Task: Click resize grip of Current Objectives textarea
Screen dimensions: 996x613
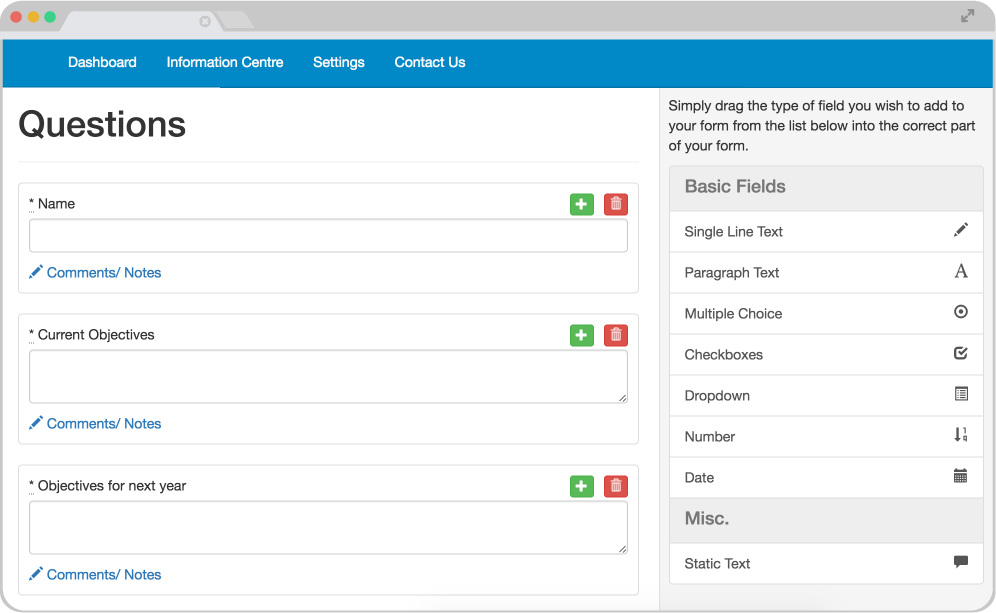Action: click(622, 398)
